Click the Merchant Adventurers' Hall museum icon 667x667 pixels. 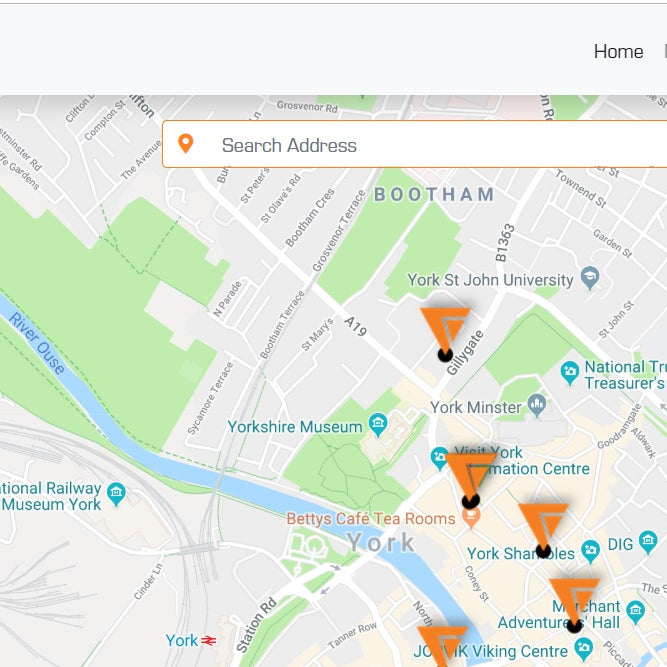click(636, 612)
